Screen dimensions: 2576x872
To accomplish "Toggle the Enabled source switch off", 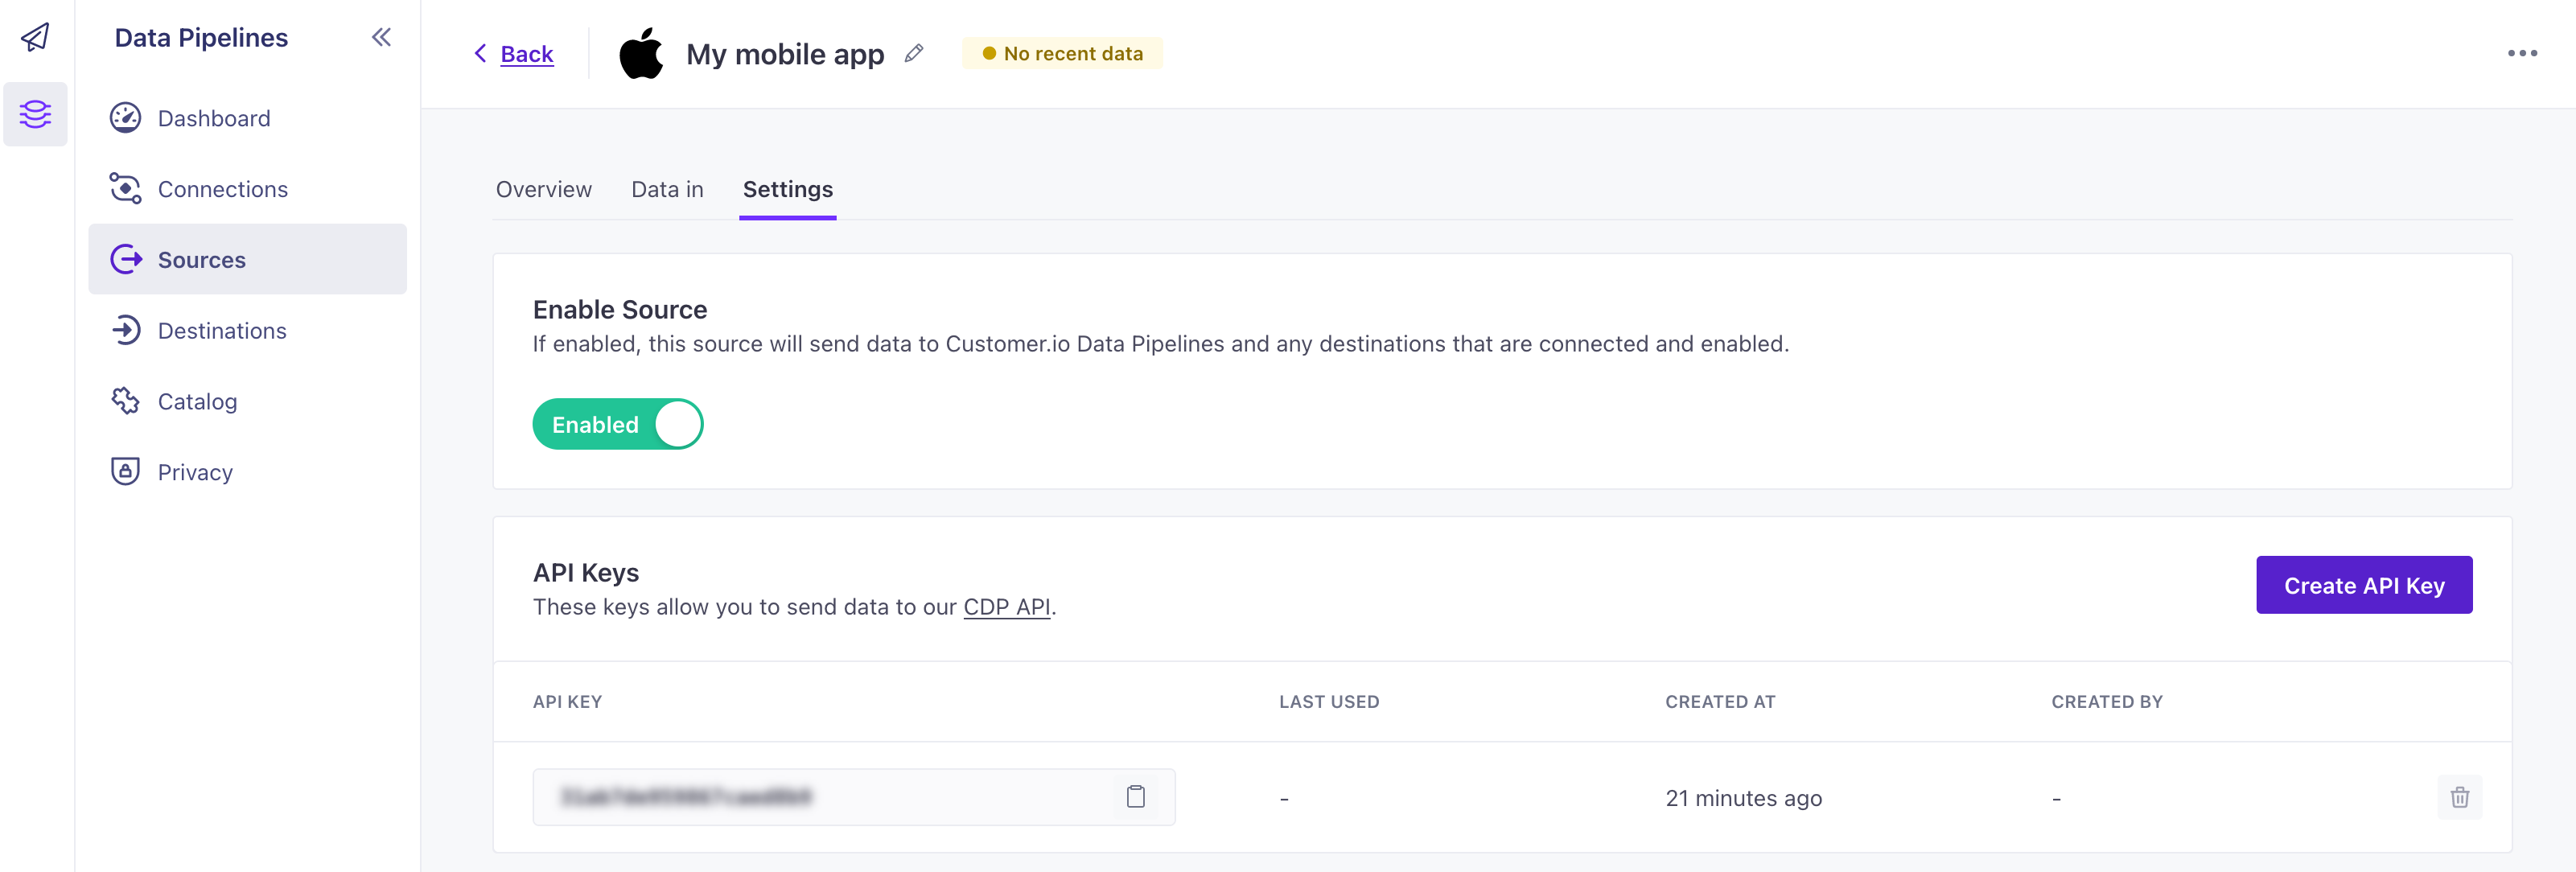I will (x=618, y=424).
